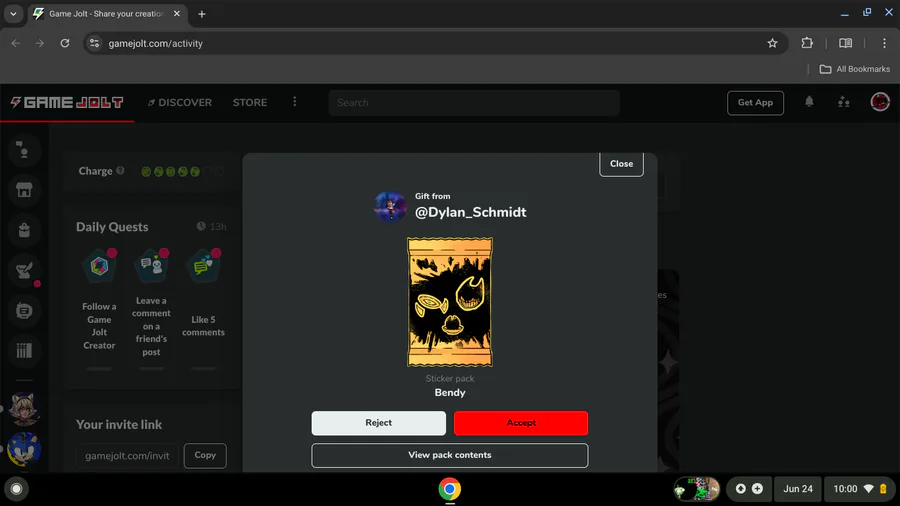
Task: Open @Dylan_Schmidt profile link
Action: point(470,212)
